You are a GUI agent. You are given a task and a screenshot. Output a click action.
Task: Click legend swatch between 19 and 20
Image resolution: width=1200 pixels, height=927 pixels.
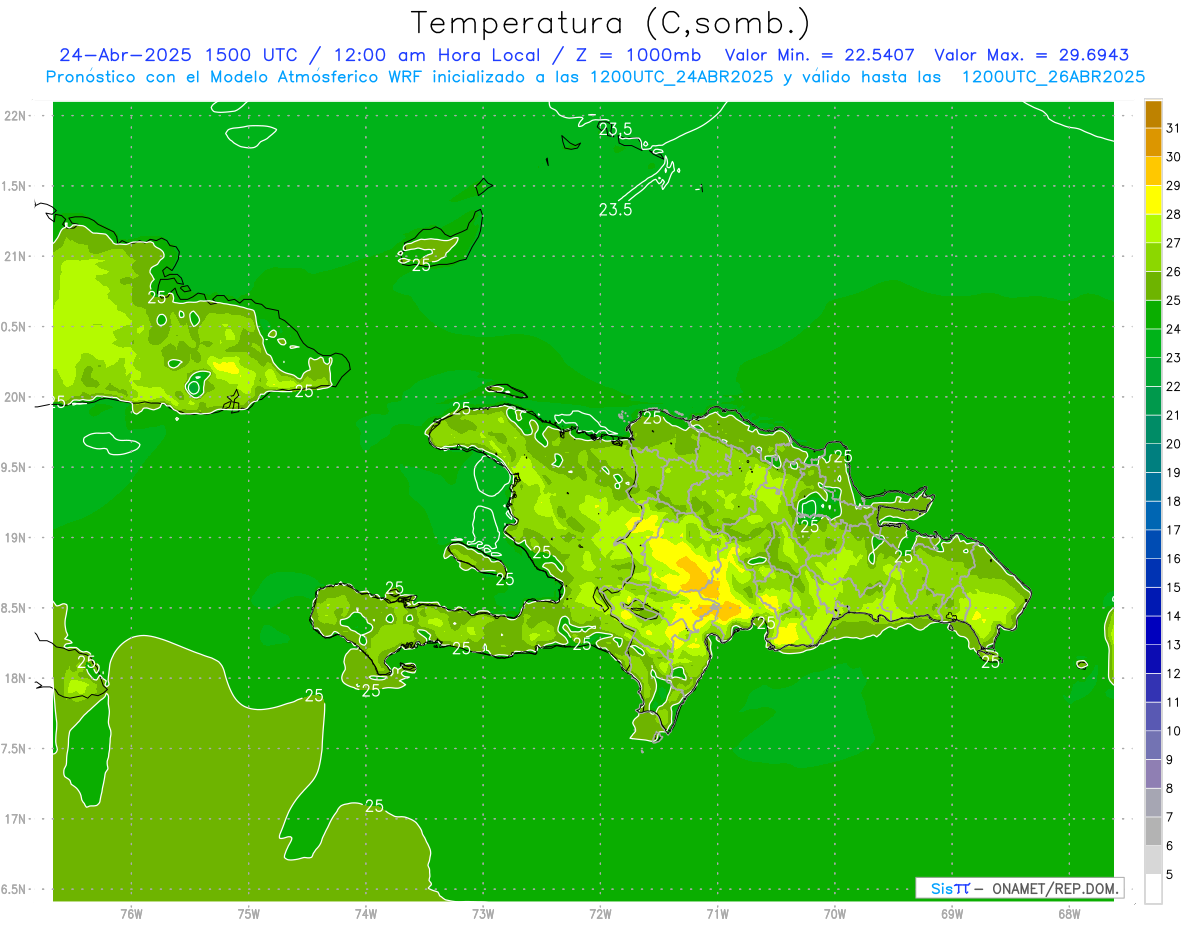1153,458
